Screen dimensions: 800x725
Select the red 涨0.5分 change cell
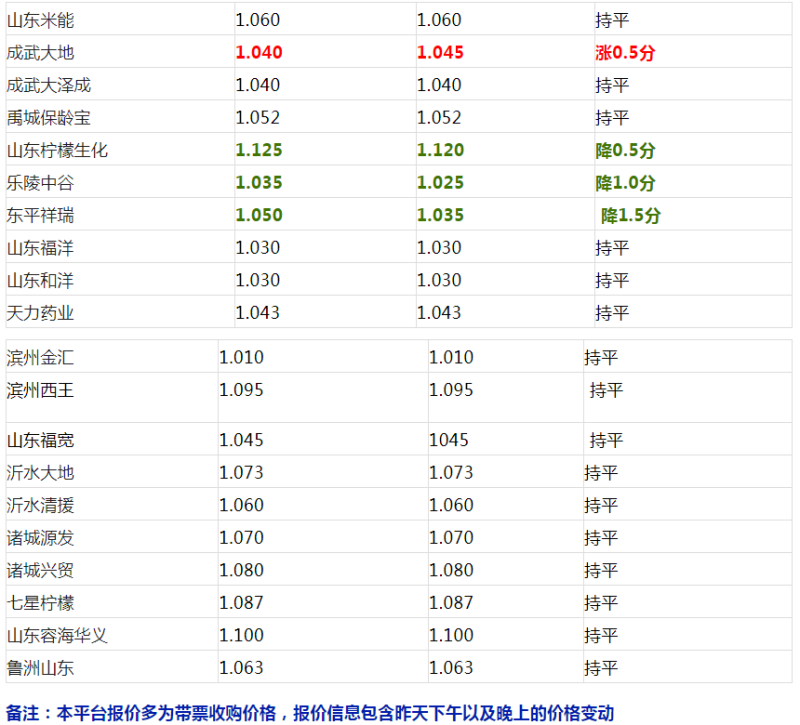625,52
